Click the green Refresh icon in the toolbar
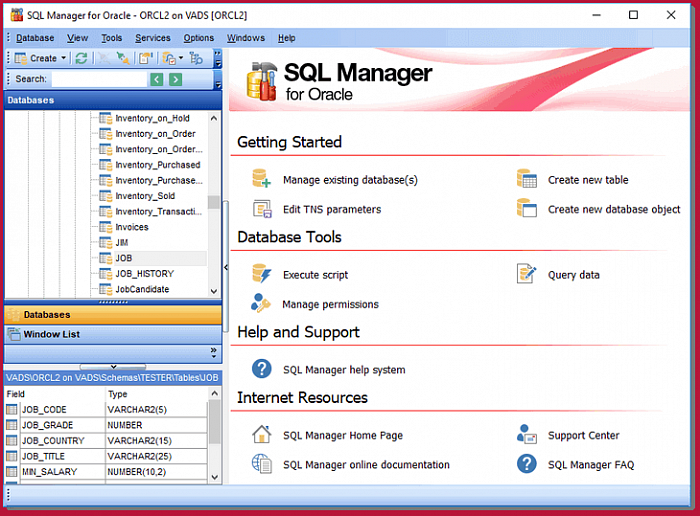700x516 pixels. click(81, 58)
